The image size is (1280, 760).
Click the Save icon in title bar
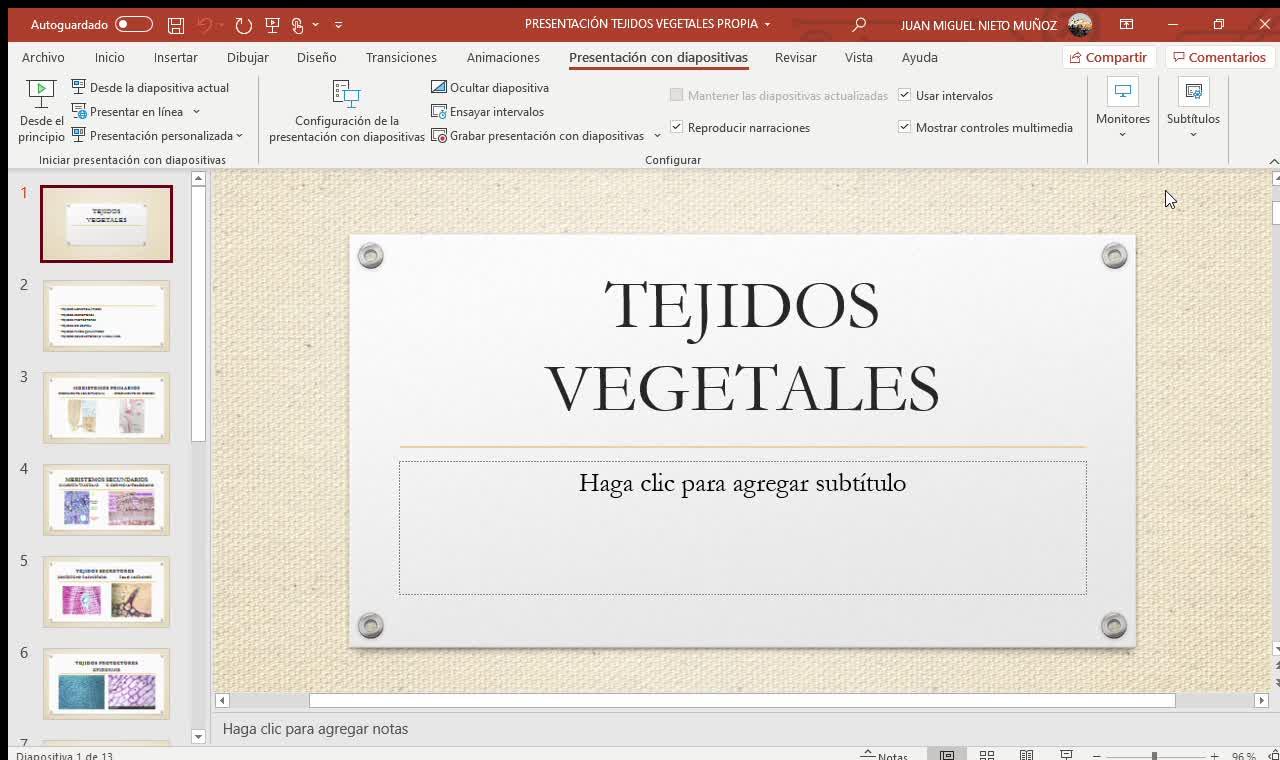coord(176,25)
